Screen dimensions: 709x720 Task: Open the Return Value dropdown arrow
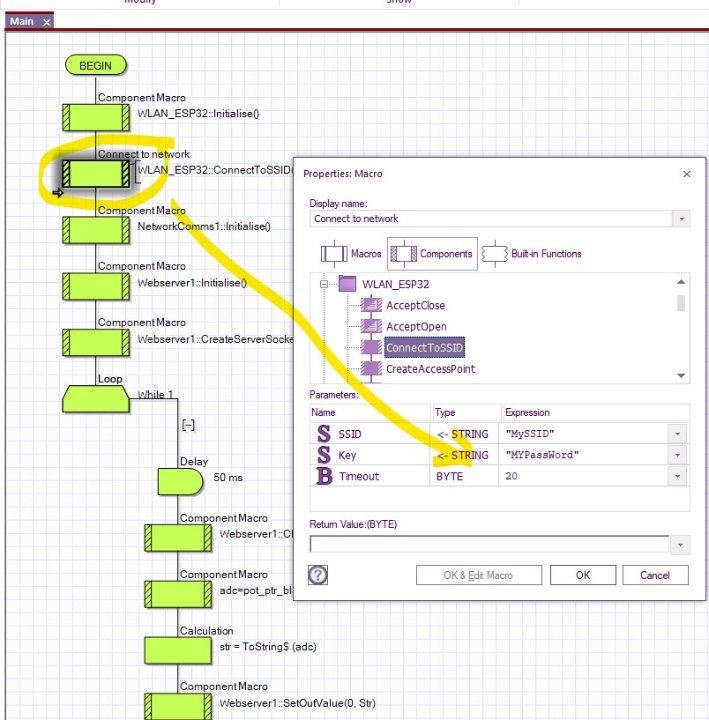679,544
